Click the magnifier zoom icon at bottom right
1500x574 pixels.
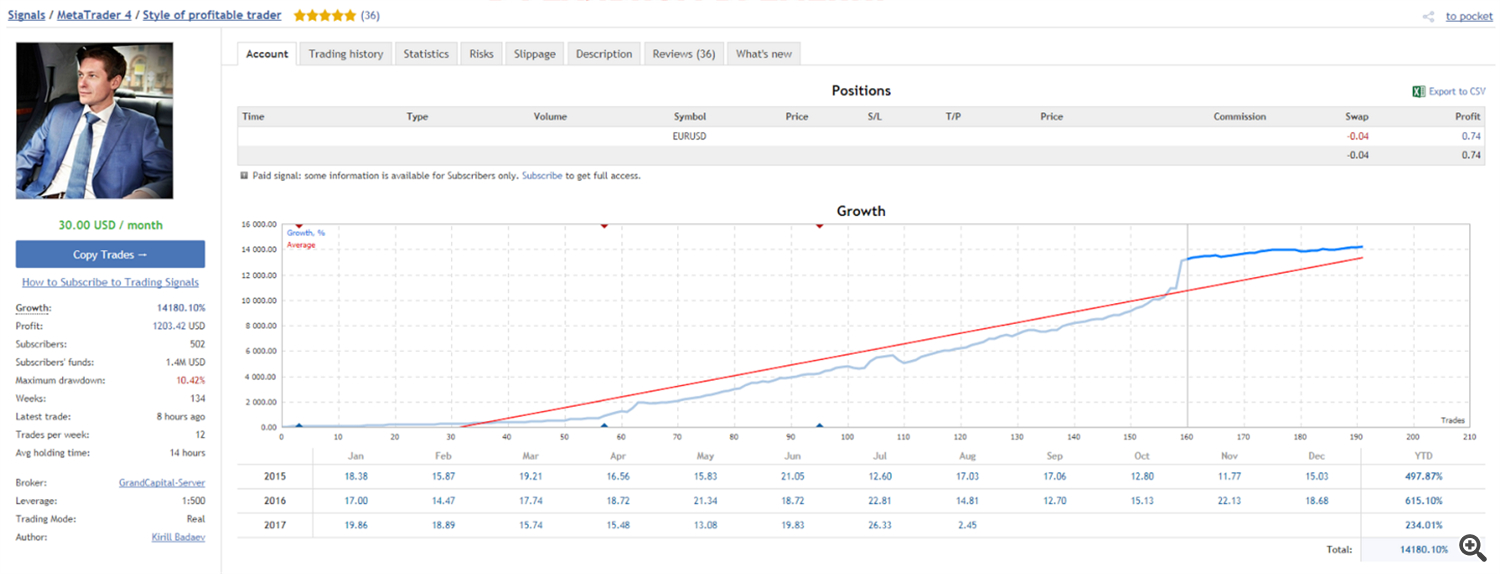[x=1472, y=546]
